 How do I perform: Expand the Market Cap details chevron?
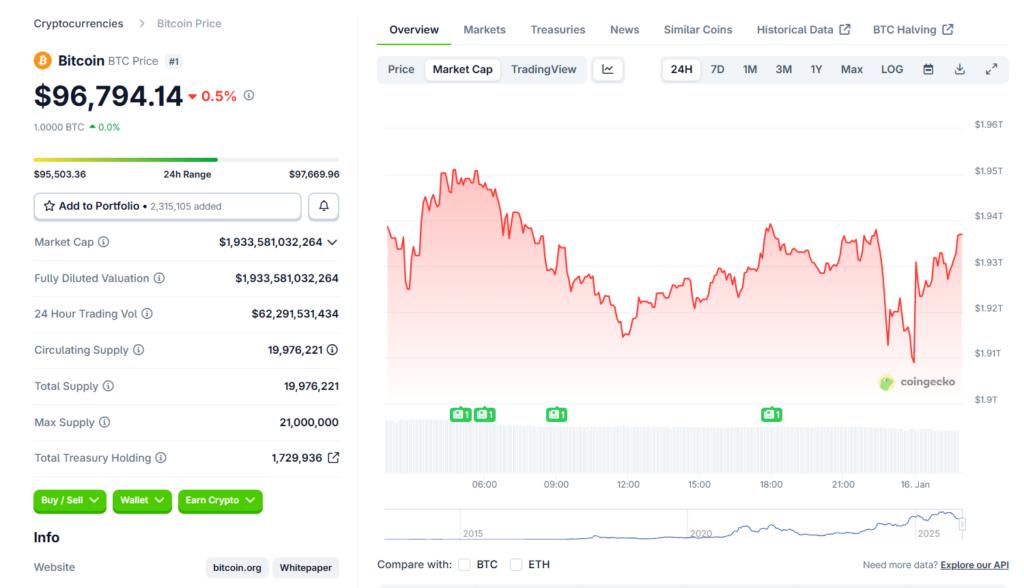tap(332, 242)
